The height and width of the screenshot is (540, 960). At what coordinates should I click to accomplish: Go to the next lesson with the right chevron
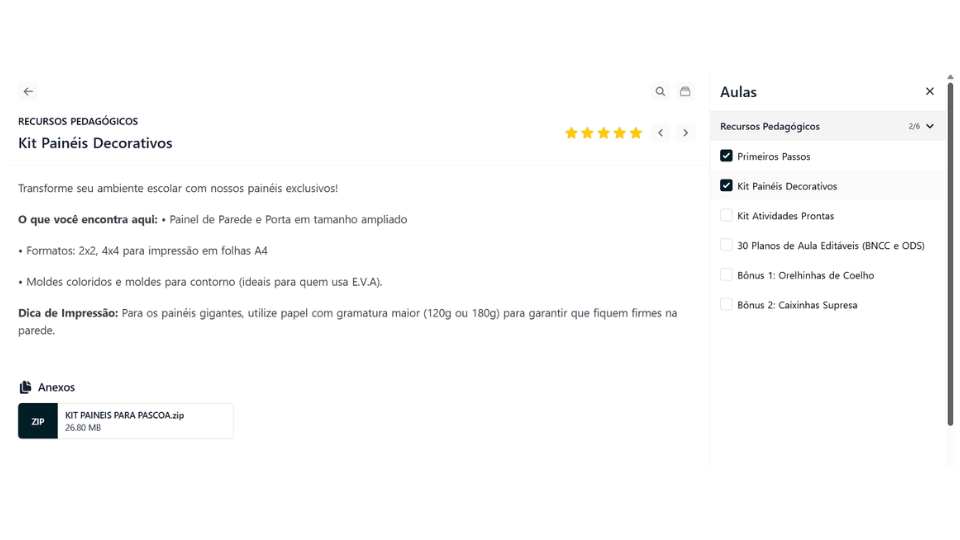(x=685, y=133)
